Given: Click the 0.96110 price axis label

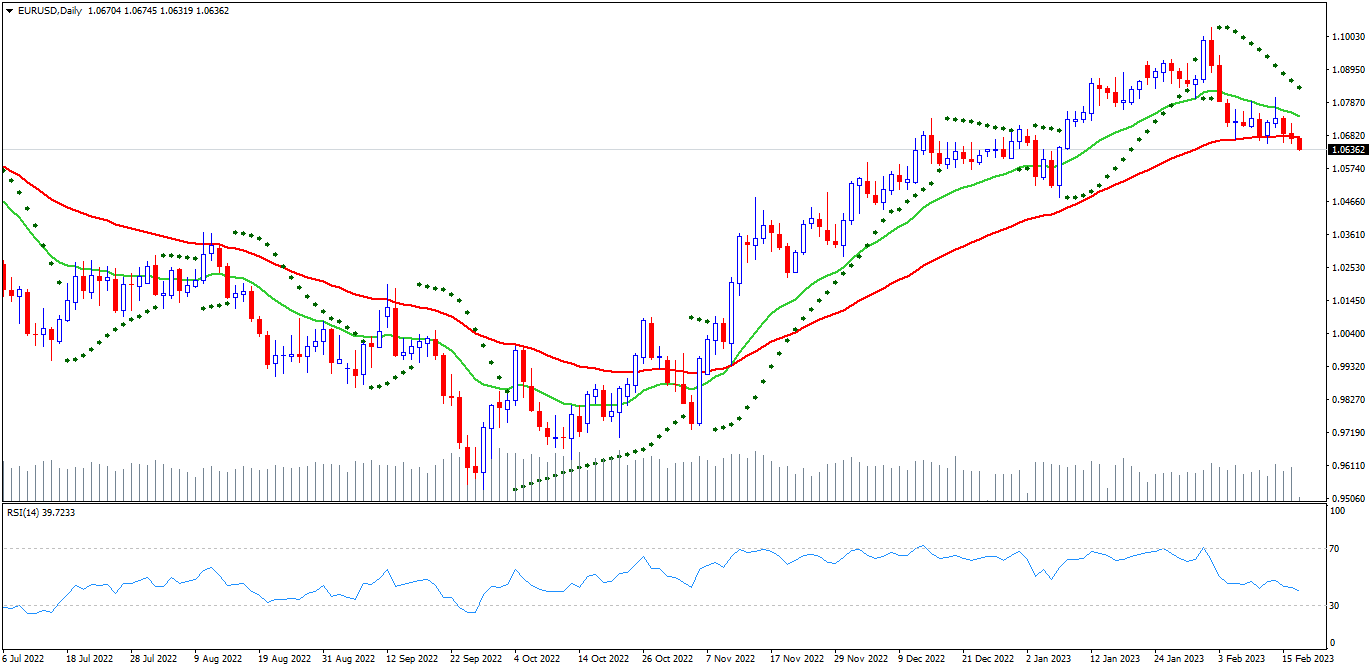Looking at the screenshot, I should pos(1349,466).
